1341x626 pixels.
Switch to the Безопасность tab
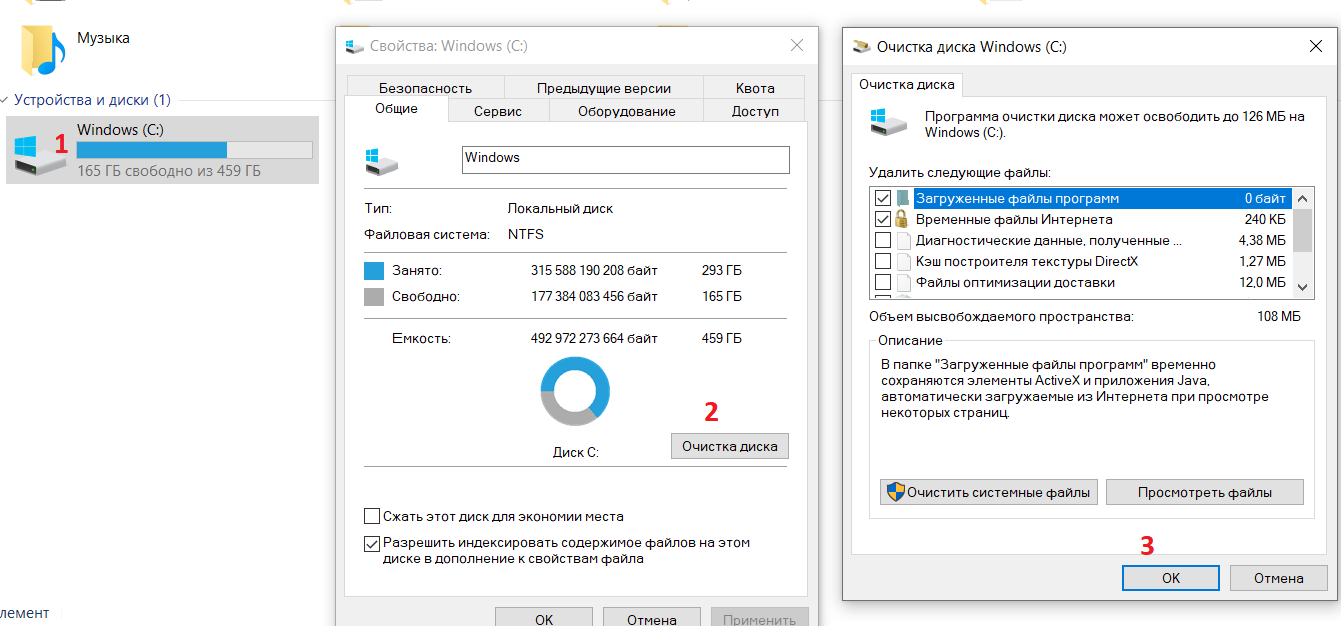[x=426, y=88]
